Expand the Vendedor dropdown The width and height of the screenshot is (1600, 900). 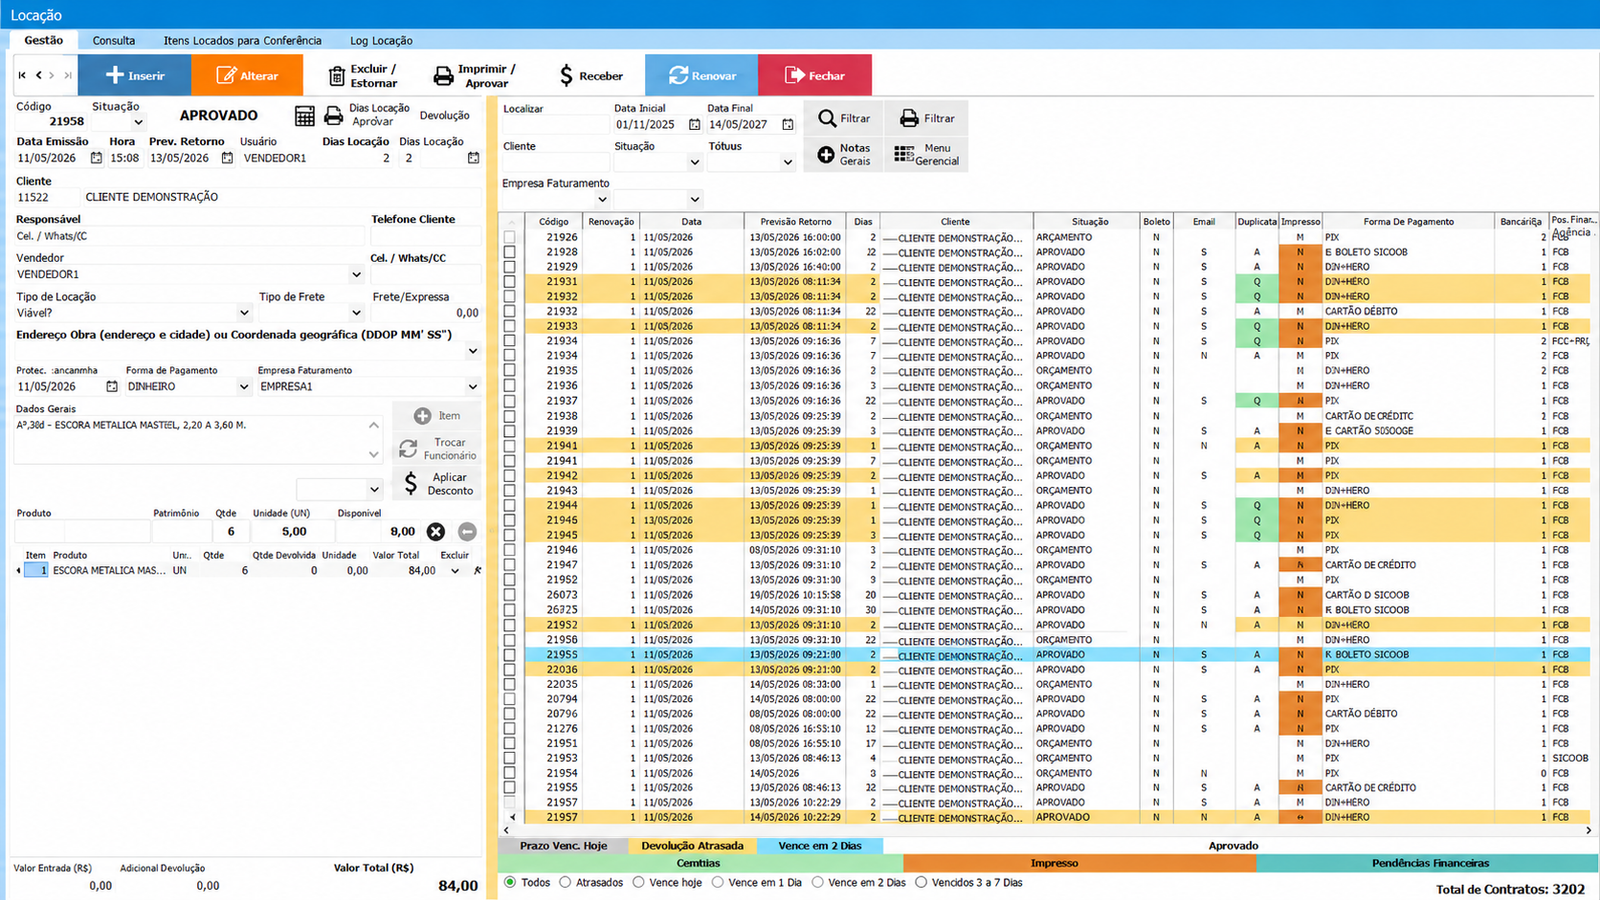coord(356,274)
